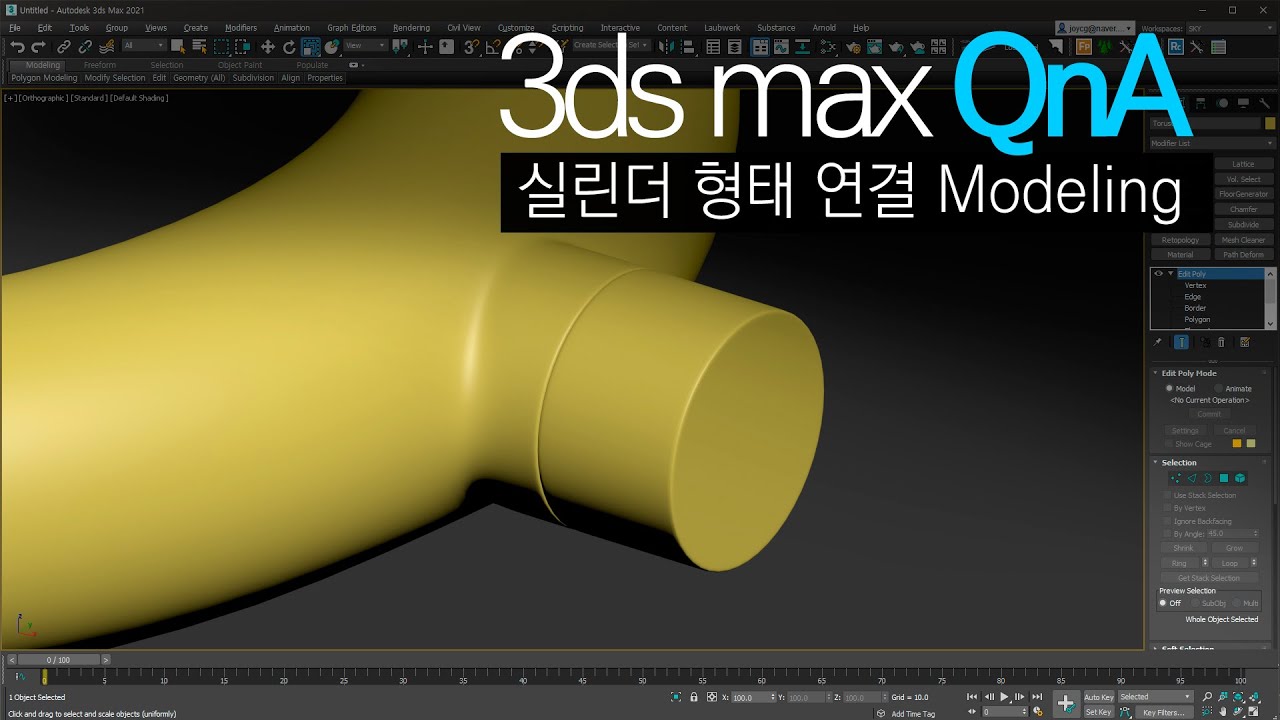Click the object color swatch beside name
This screenshot has width=1280, height=720.
(x=1270, y=124)
